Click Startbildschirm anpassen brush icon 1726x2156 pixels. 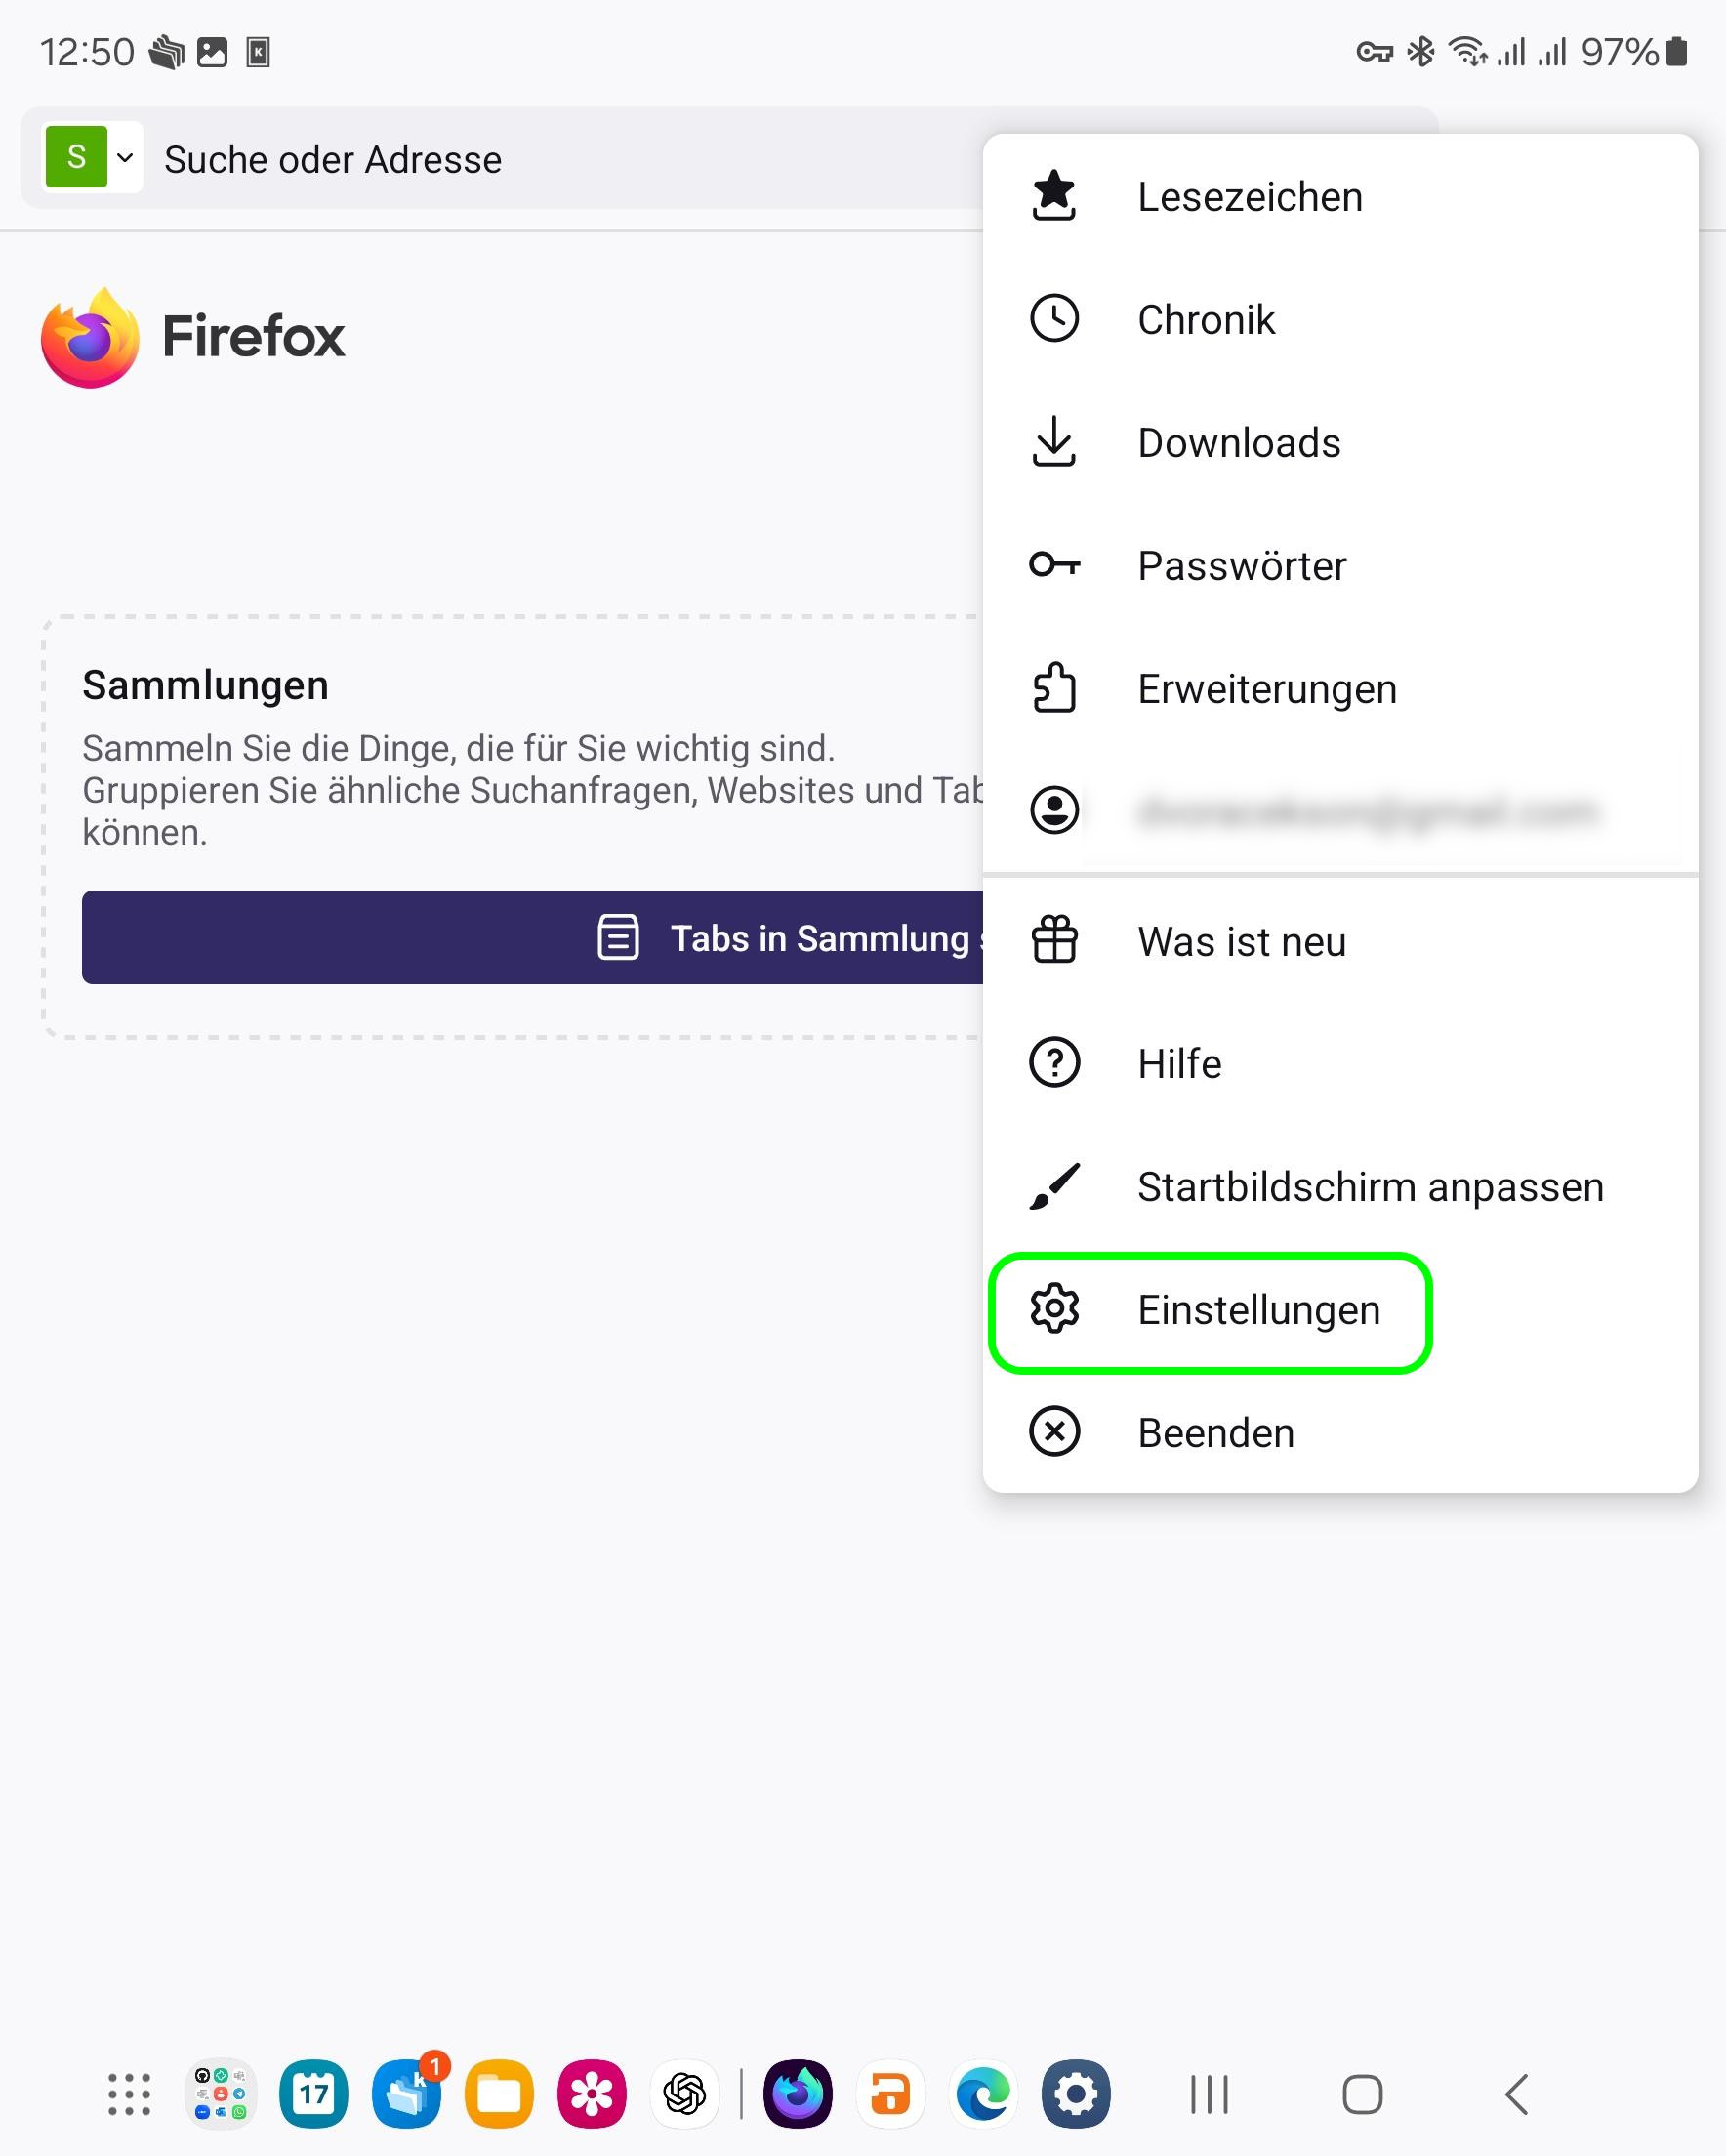pyautogui.click(x=1054, y=1186)
